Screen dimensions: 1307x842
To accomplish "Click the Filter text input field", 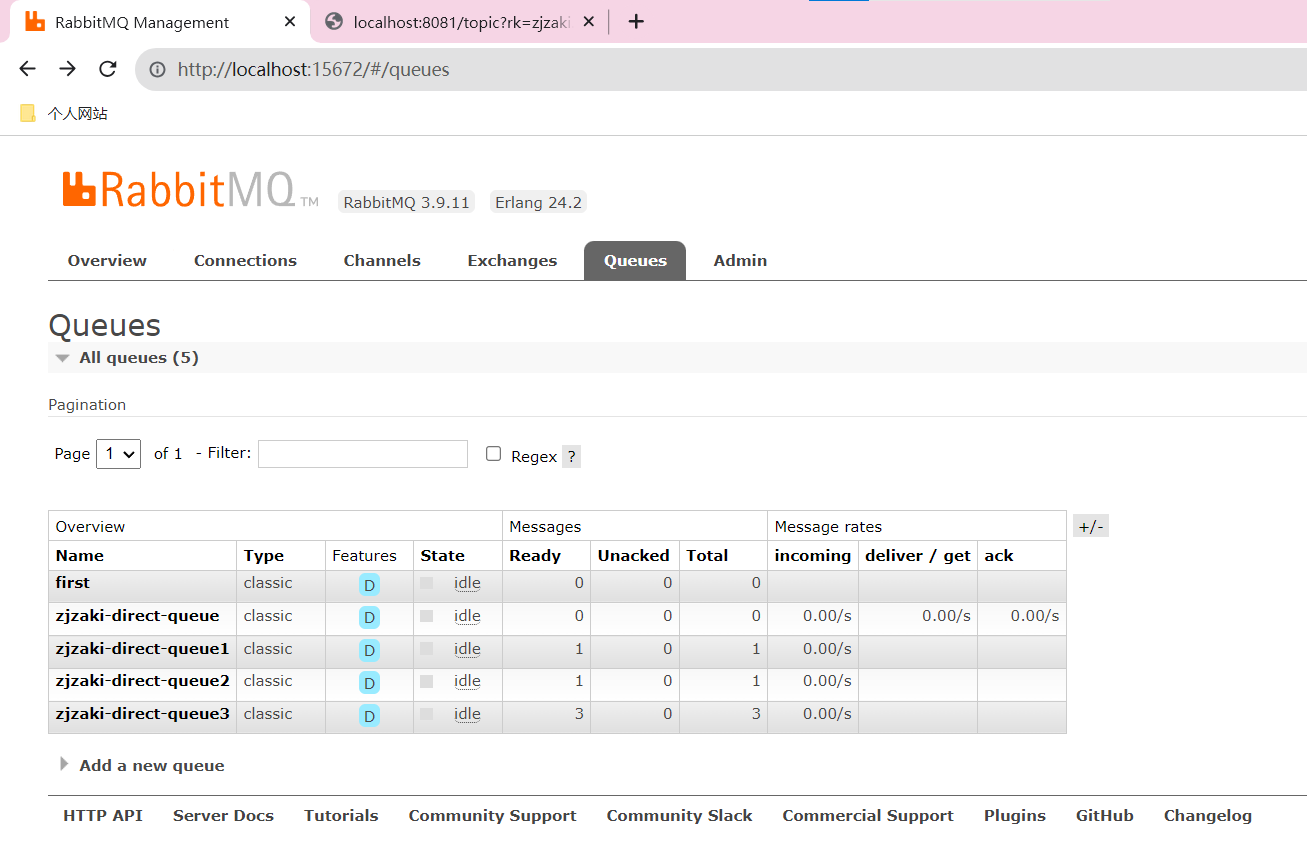I will pos(363,454).
